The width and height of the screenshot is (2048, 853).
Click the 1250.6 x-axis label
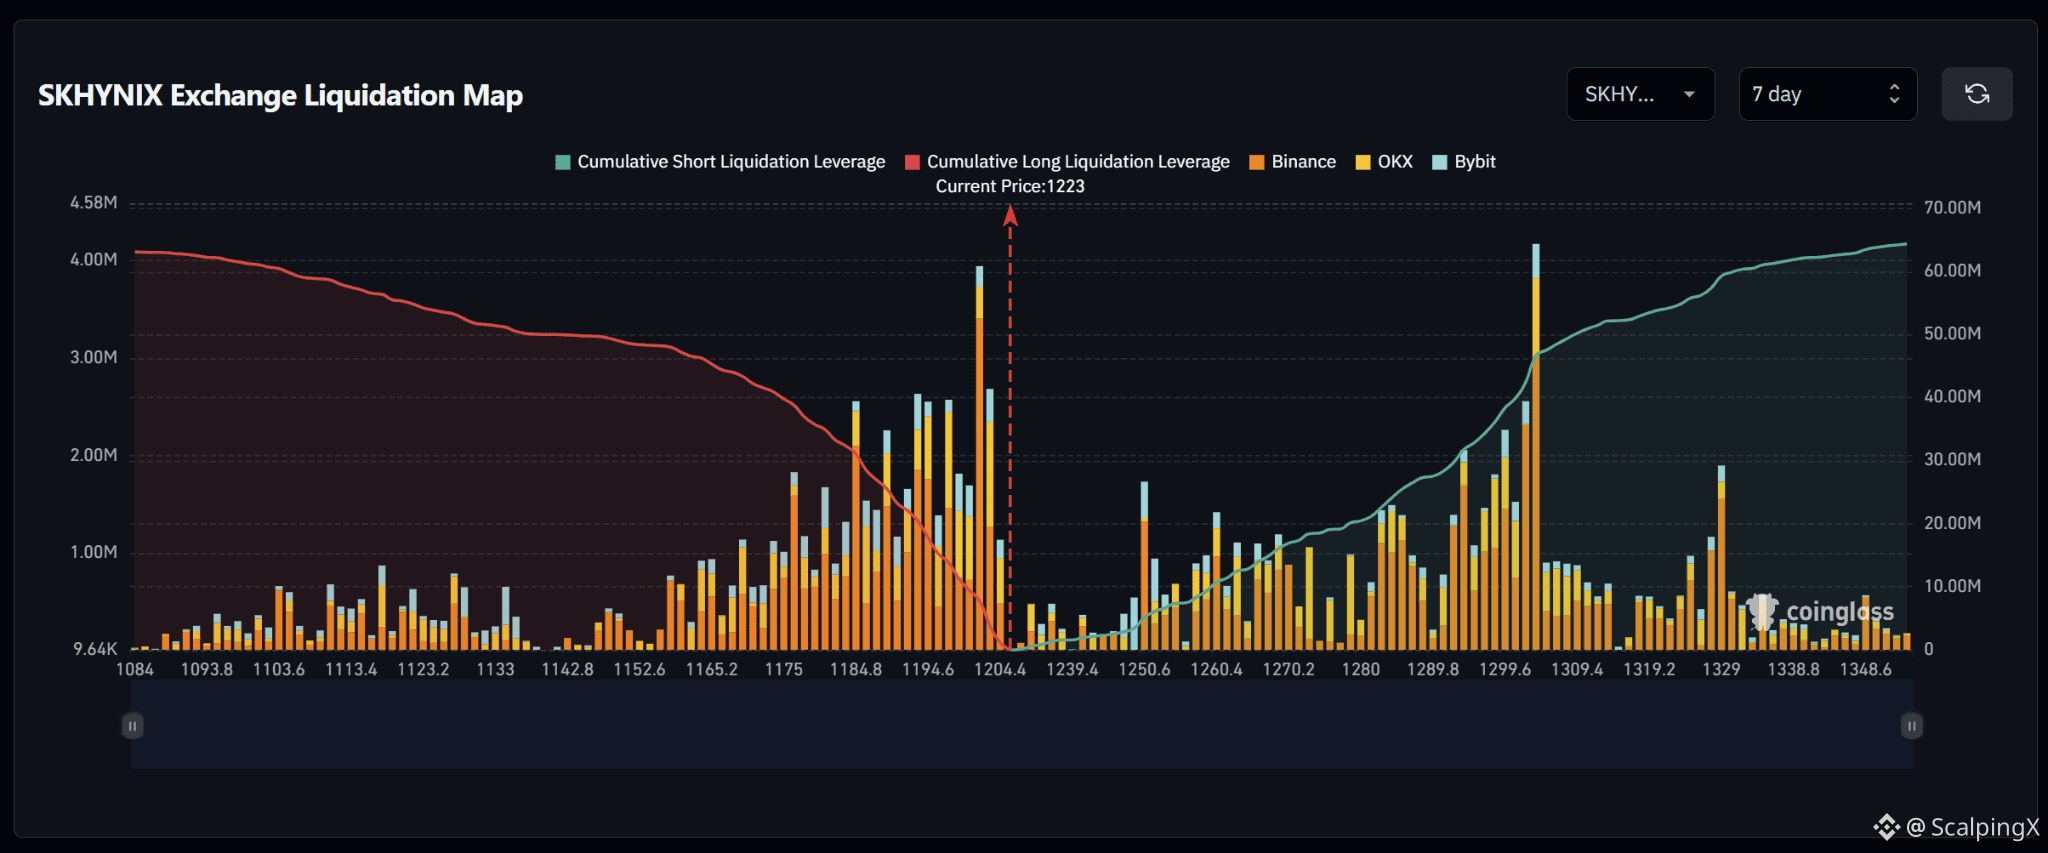tap(1144, 669)
